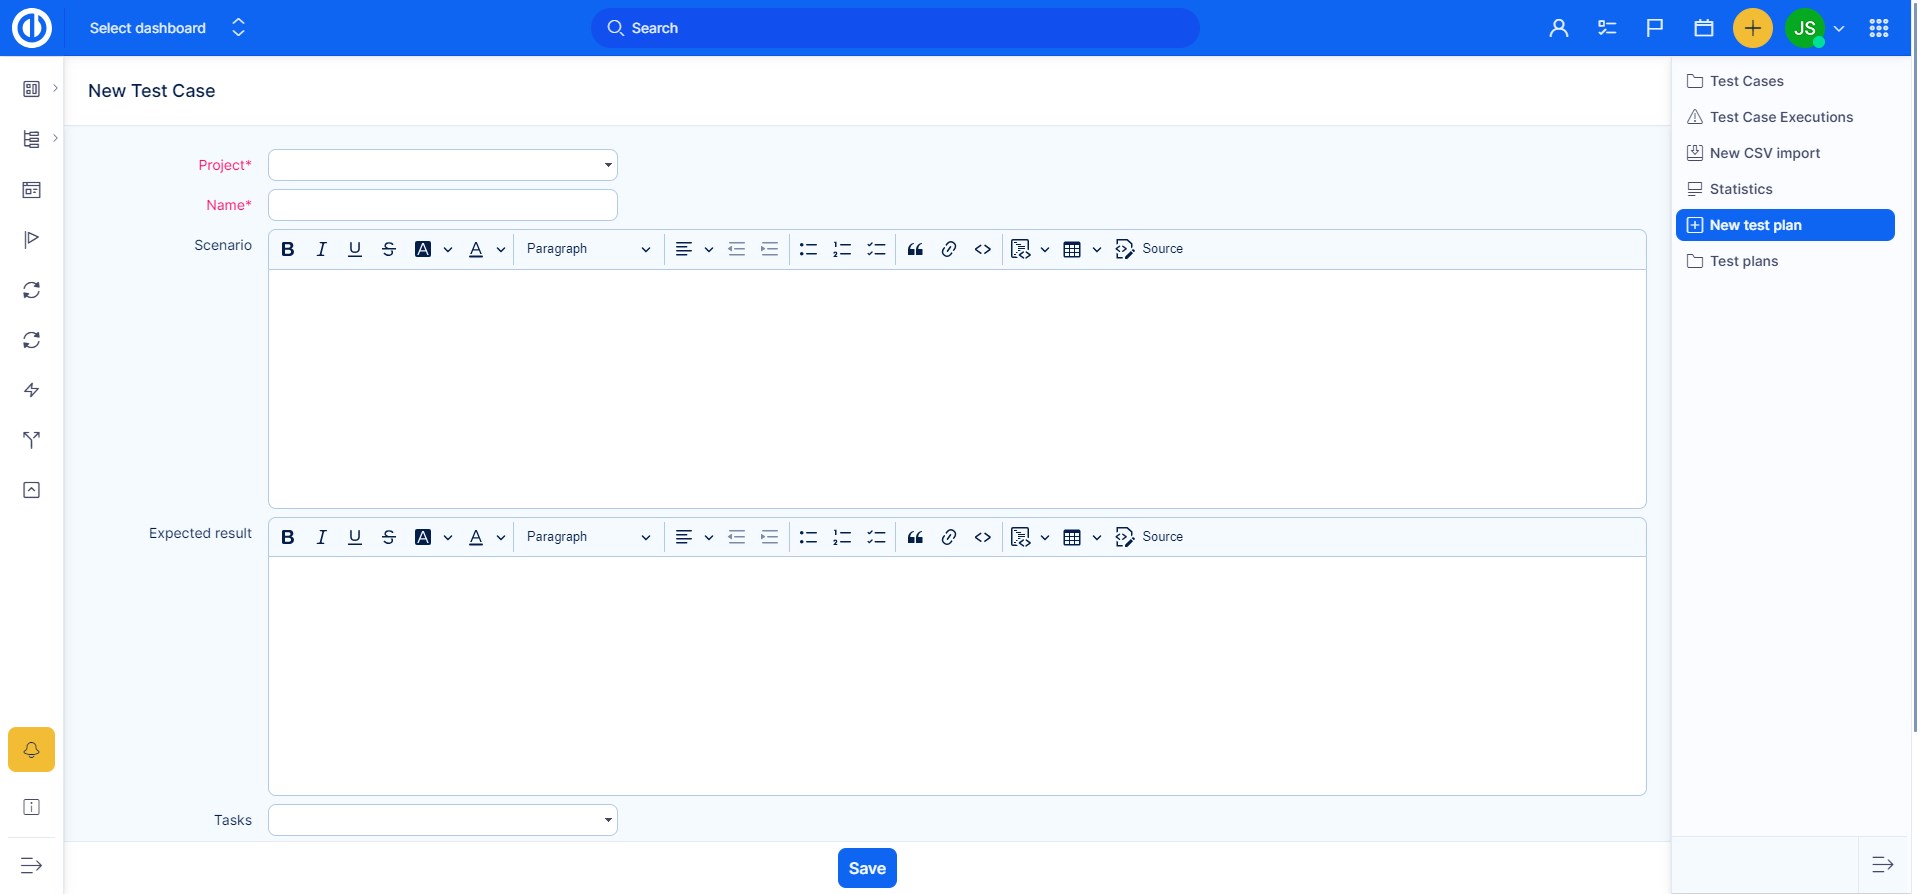Toggle Source mode in Expected result editor
This screenshot has height=894, width=1920.
(x=1149, y=537)
